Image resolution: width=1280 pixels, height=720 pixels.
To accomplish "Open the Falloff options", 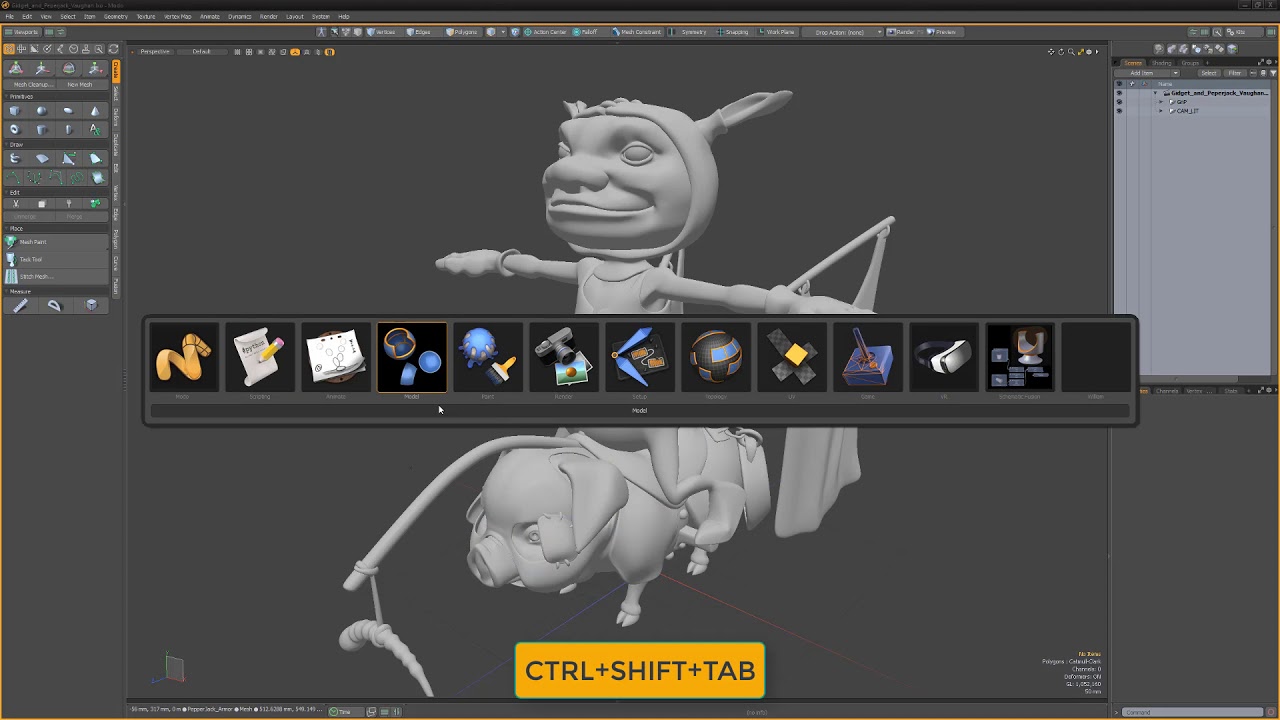I will tap(586, 32).
